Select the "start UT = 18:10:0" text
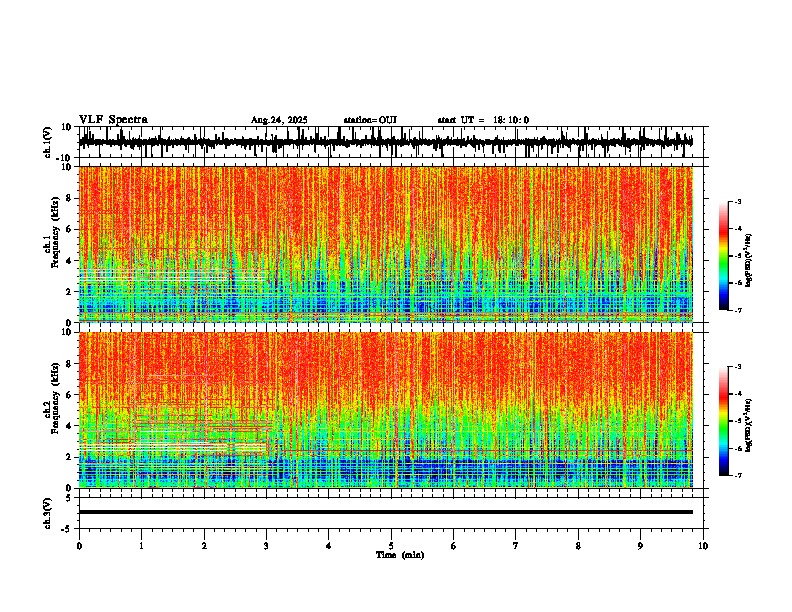792x612 pixels. pyautogui.click(x=483, y=120)
